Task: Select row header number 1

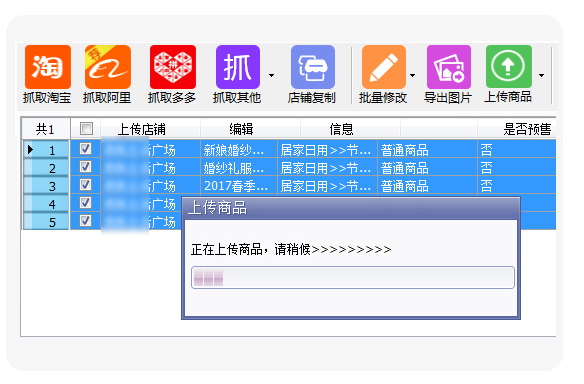Action: [46, 149]
